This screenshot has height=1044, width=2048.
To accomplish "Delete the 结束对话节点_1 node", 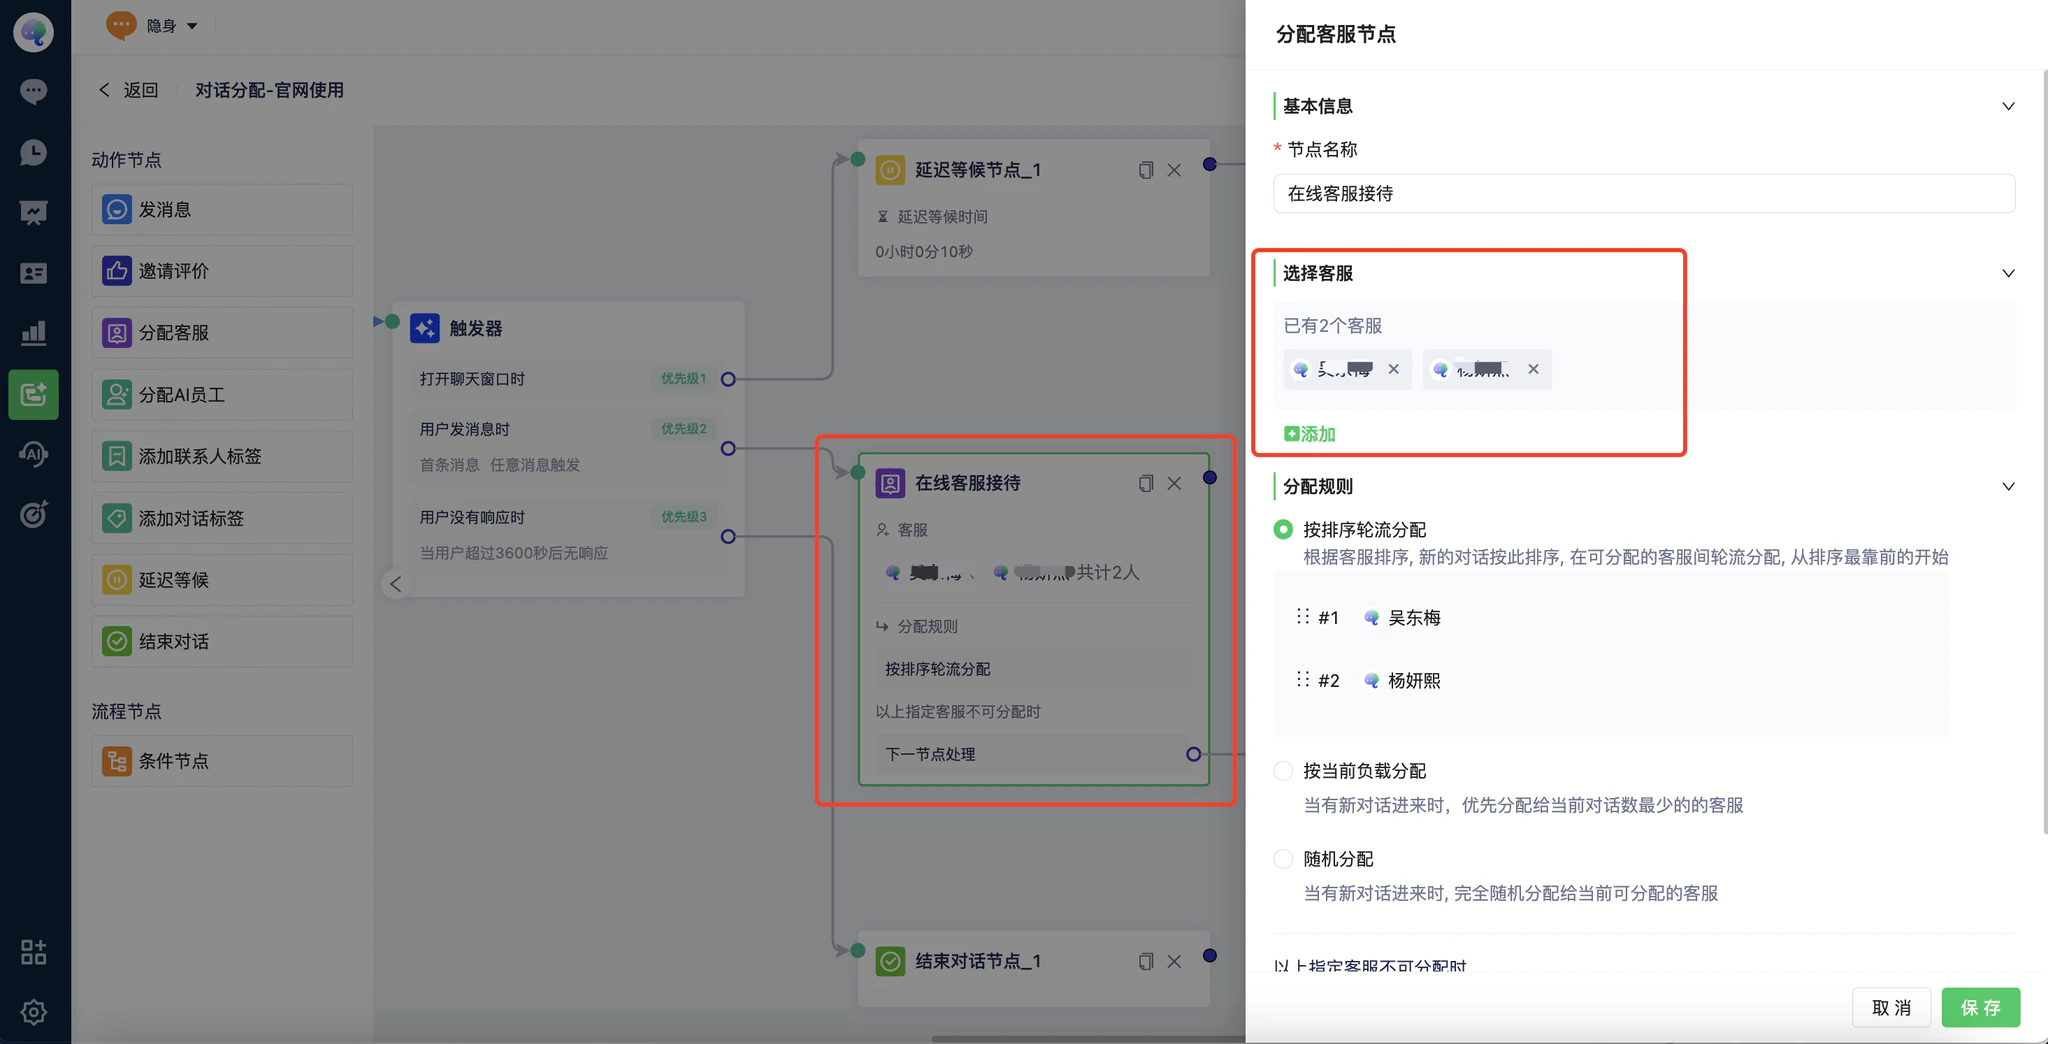I will [x=1174, y=961].
